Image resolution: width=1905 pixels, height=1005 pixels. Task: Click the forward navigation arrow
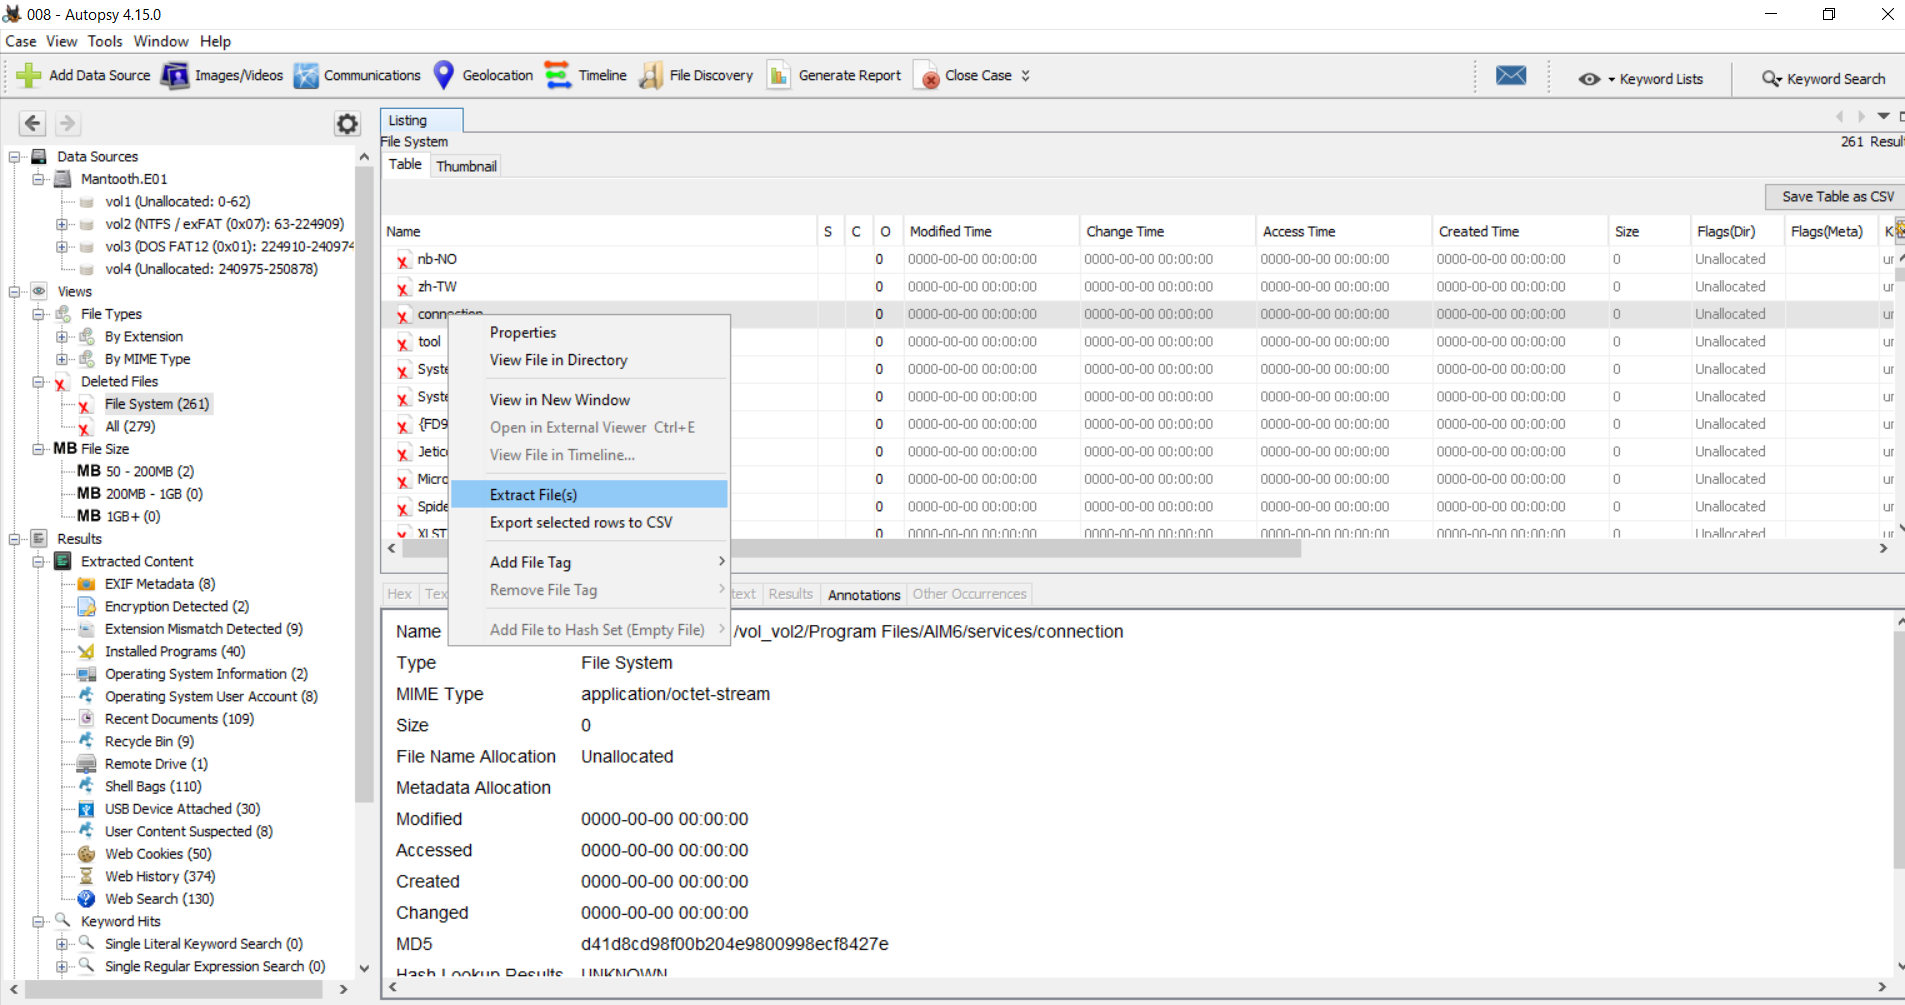pos(67,123)
